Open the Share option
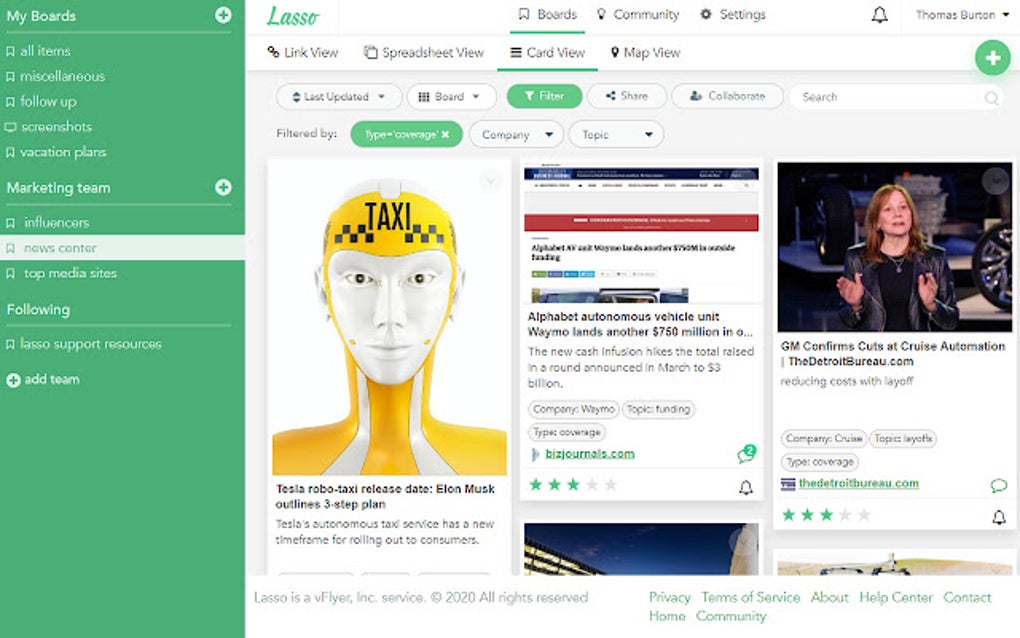The height and width of the screenshot is (638, 1020). (626, 96)
